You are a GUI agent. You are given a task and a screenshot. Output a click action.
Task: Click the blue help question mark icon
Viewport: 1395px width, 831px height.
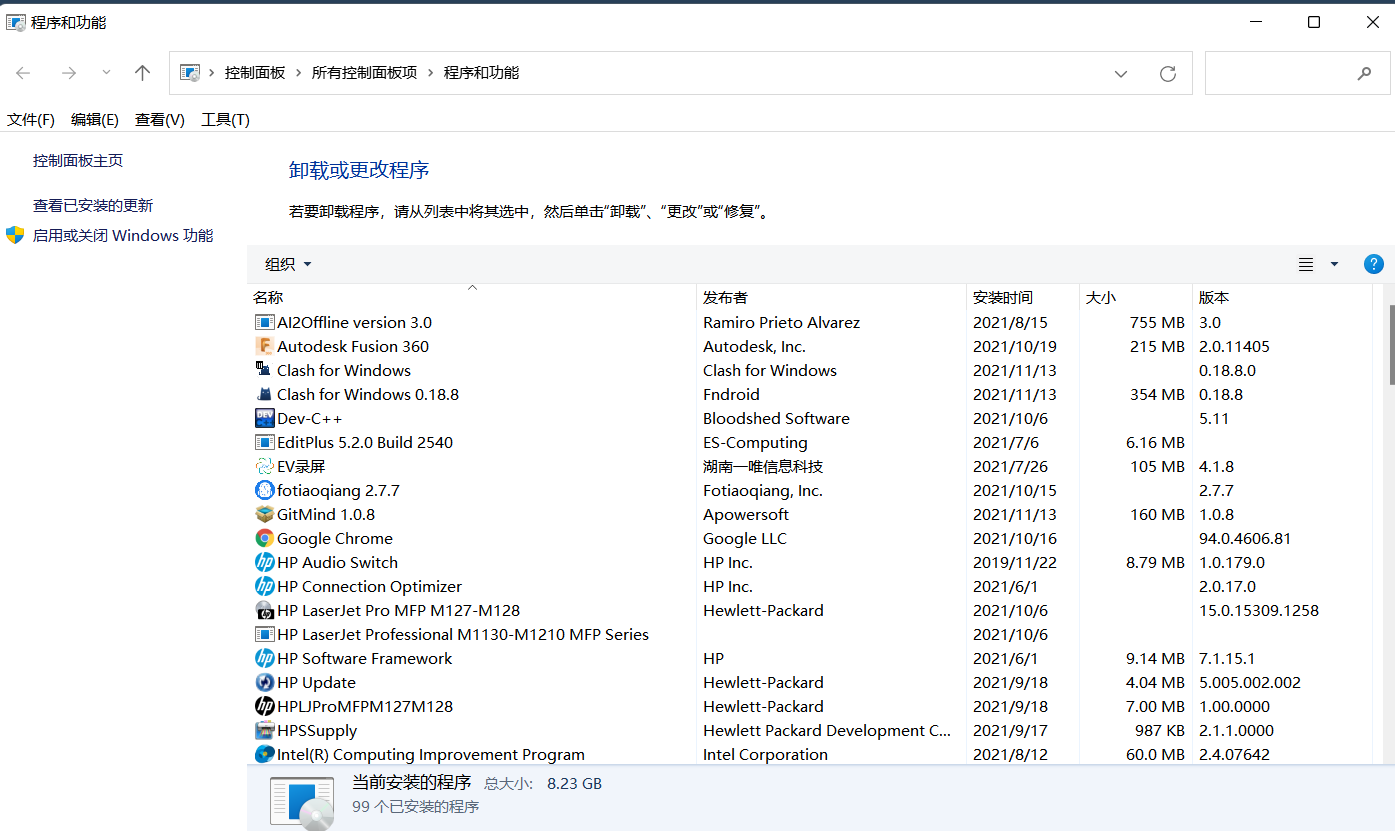point(1374,264)
